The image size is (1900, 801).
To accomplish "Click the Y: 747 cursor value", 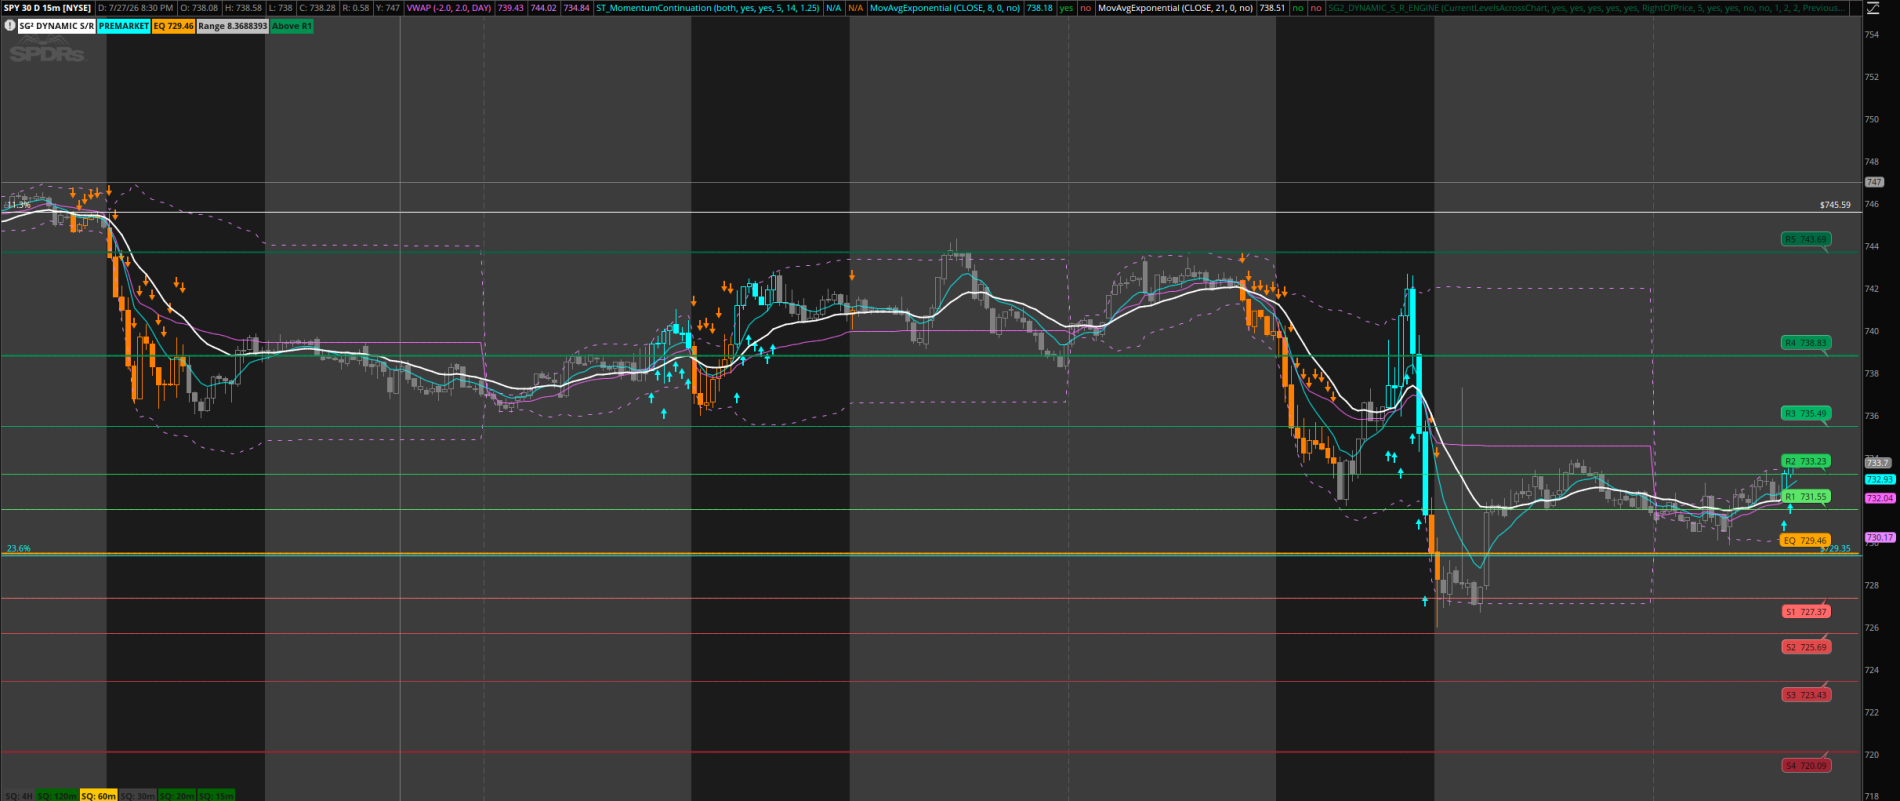I will click(x=387, y=8).
